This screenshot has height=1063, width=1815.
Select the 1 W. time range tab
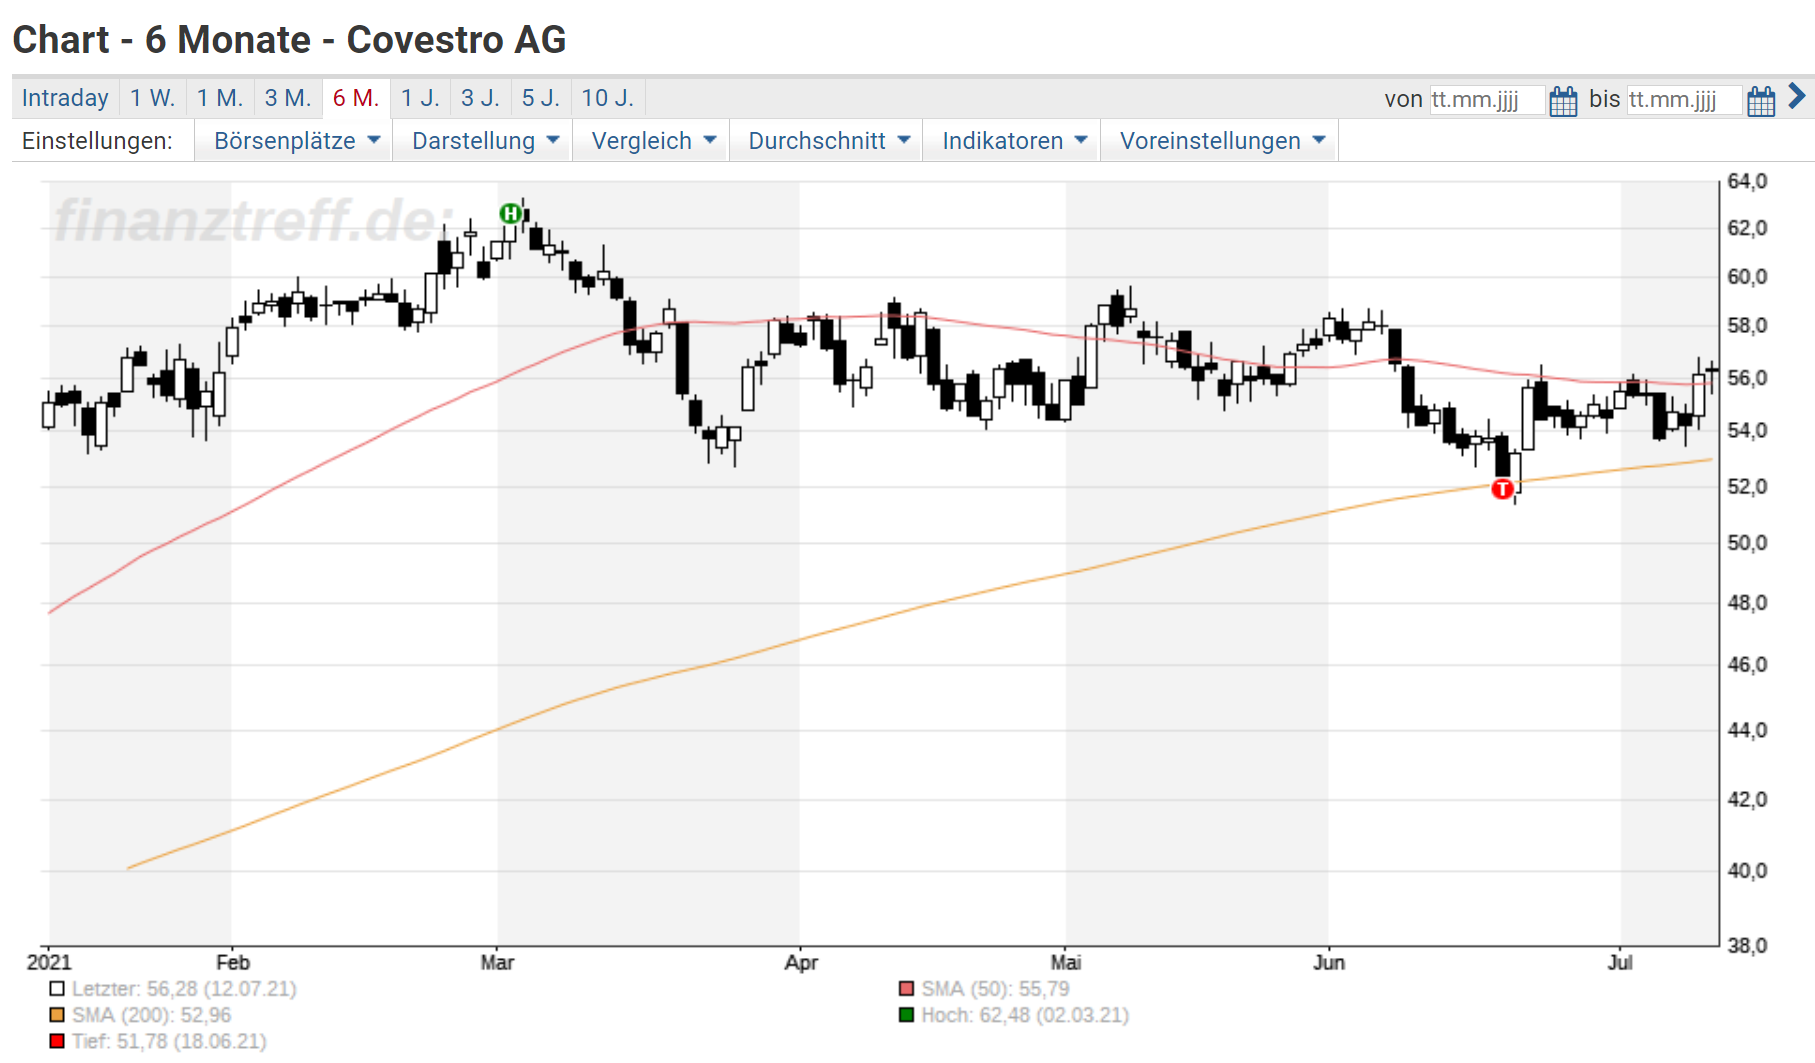coord(152,98)
